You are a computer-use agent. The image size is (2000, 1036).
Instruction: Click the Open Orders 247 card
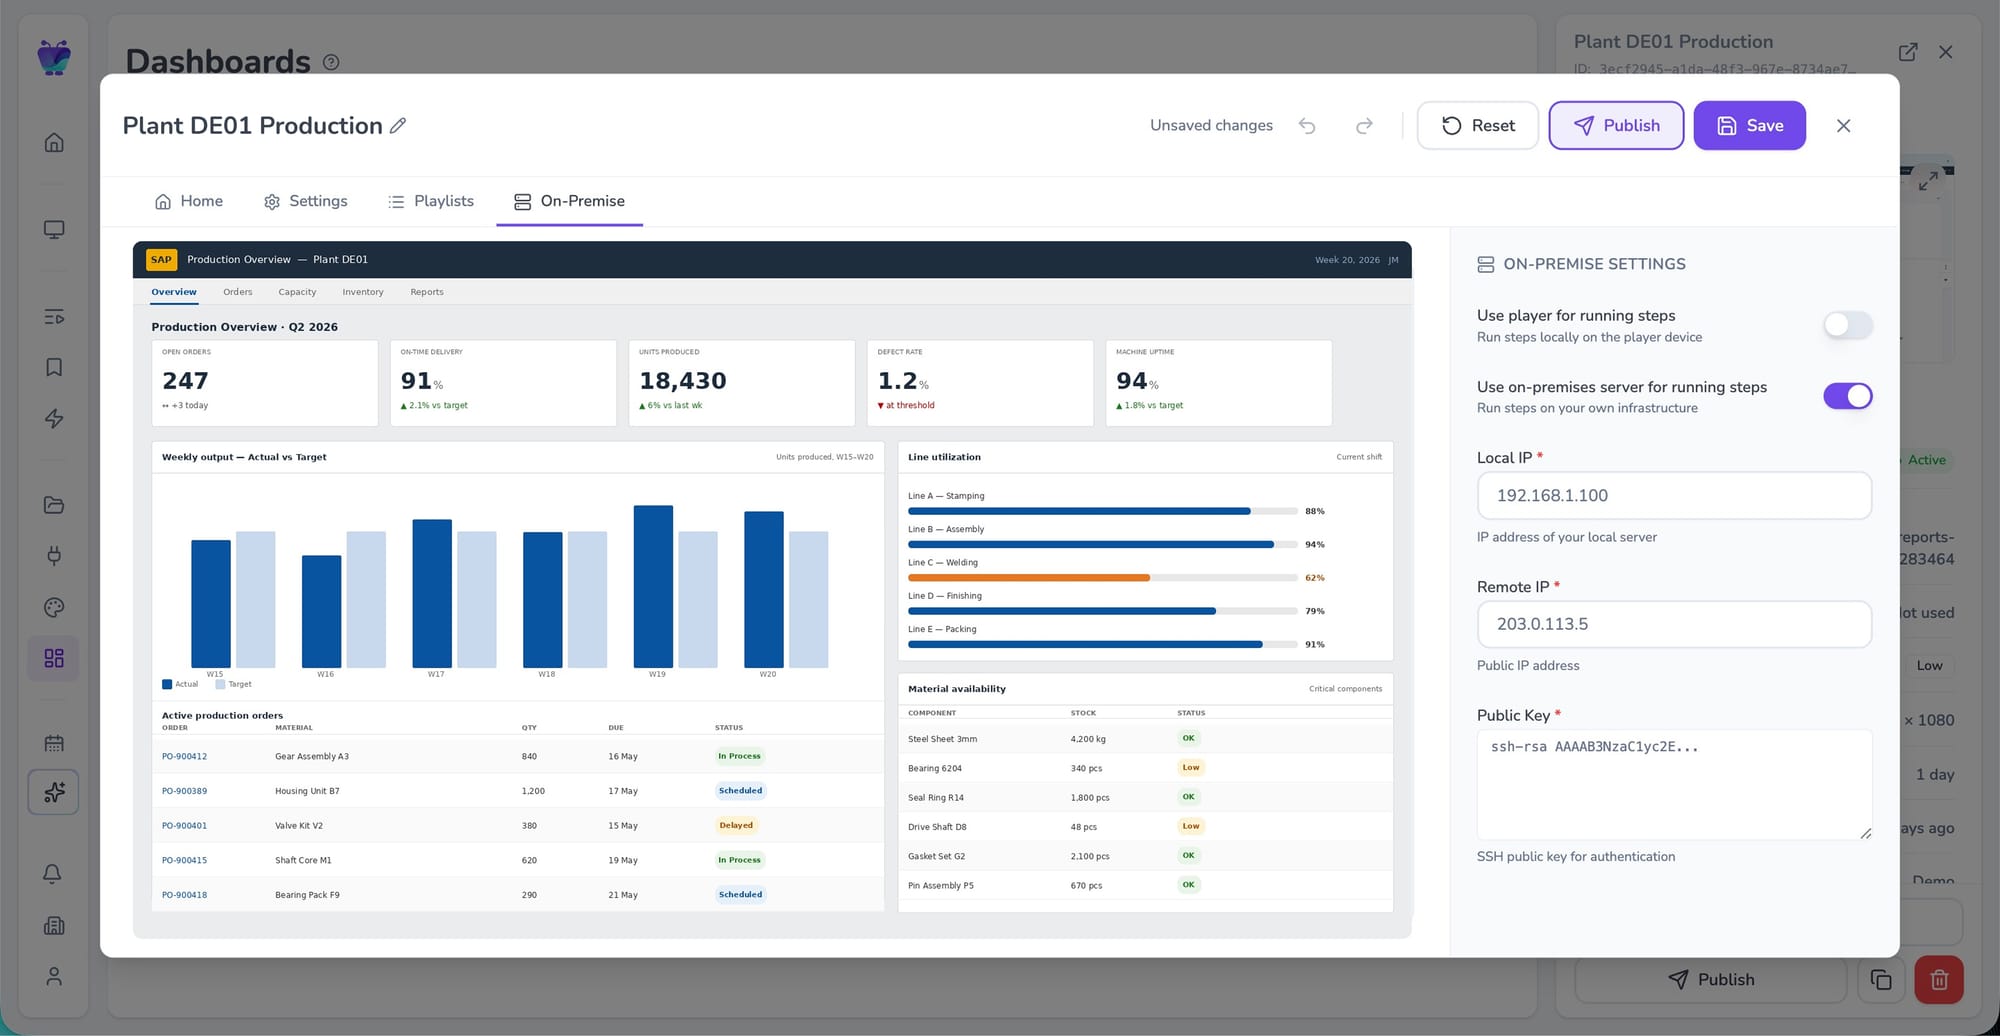coord(264,383)
